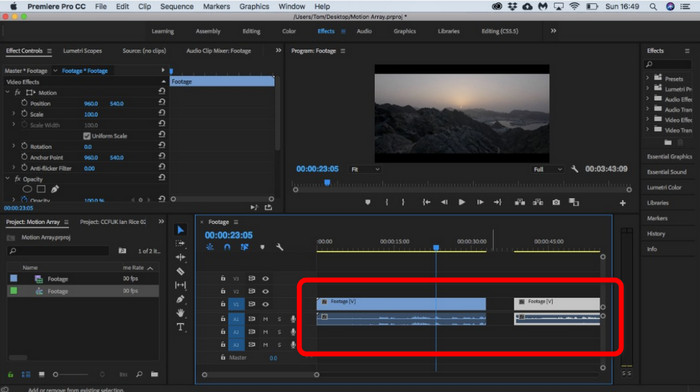Click the Export Frame camera button

pos(556,202)
